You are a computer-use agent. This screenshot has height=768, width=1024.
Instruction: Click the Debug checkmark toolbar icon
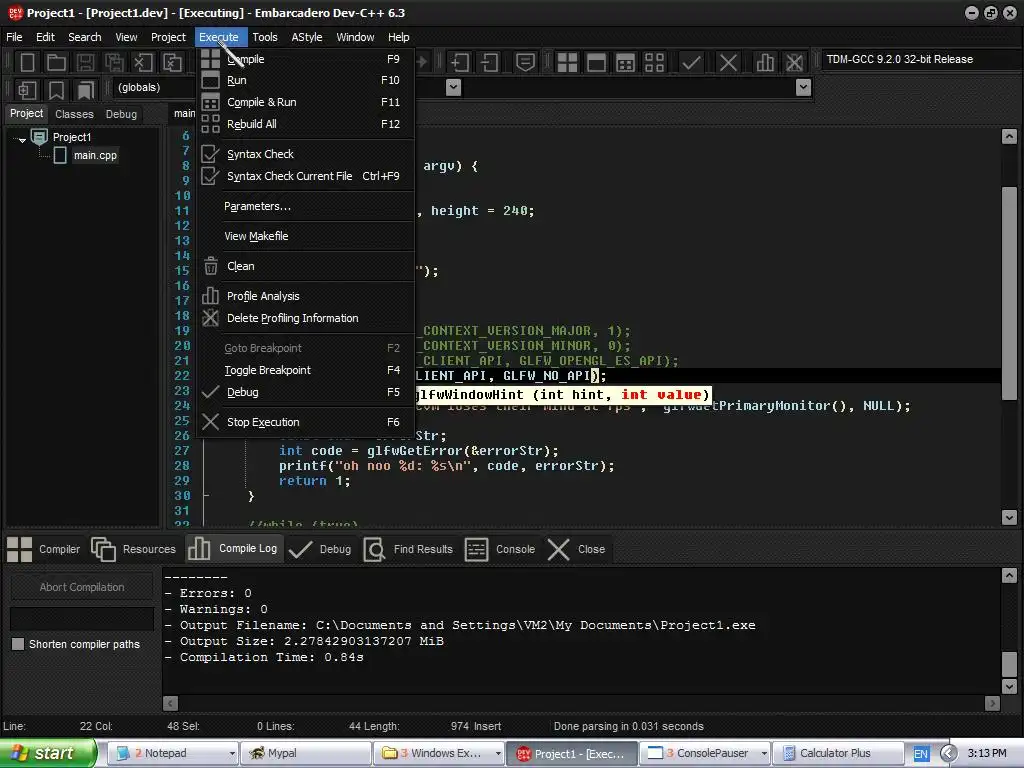point(691,63)
